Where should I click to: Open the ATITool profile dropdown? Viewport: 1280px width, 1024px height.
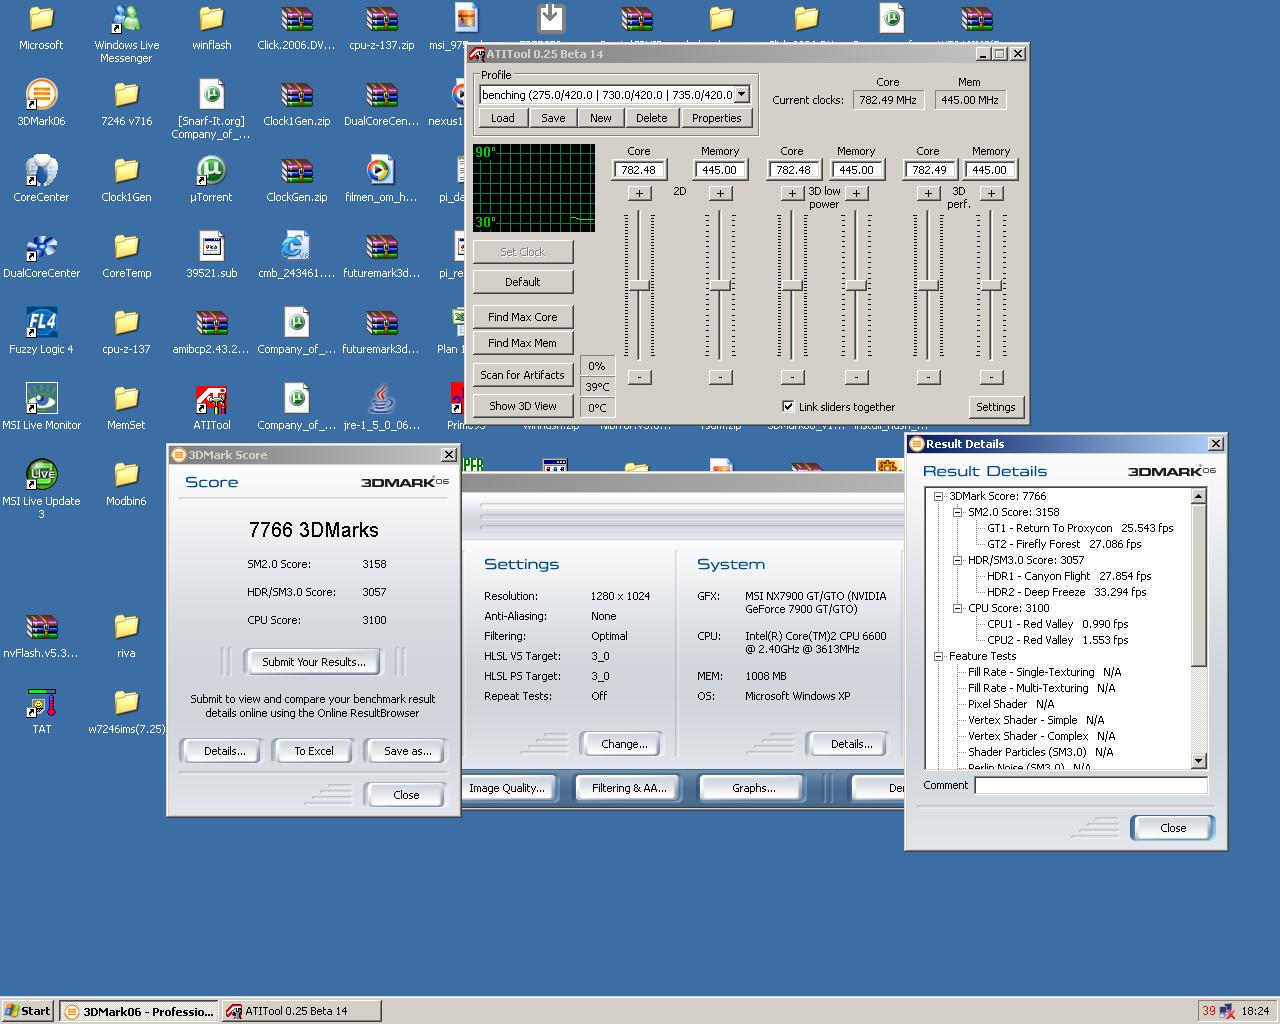pos(742,94)
